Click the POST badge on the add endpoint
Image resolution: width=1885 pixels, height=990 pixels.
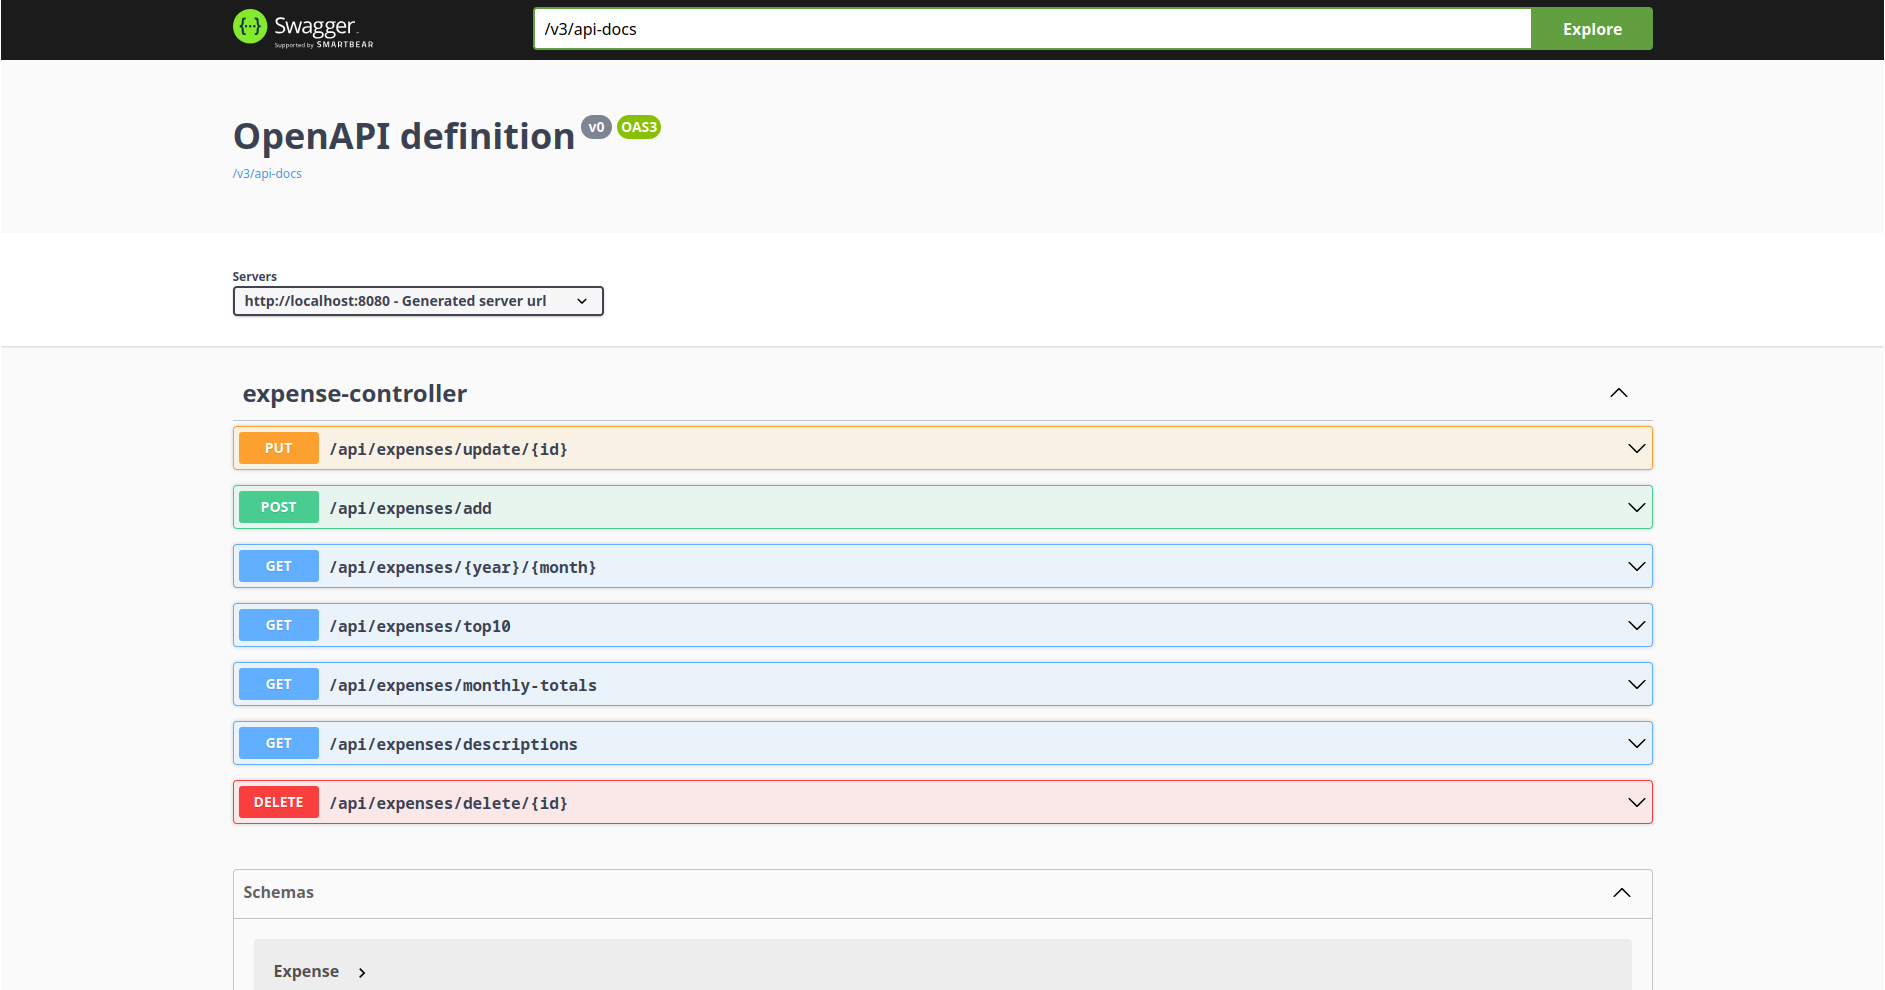pyautogui.click(x=278, y=507)
